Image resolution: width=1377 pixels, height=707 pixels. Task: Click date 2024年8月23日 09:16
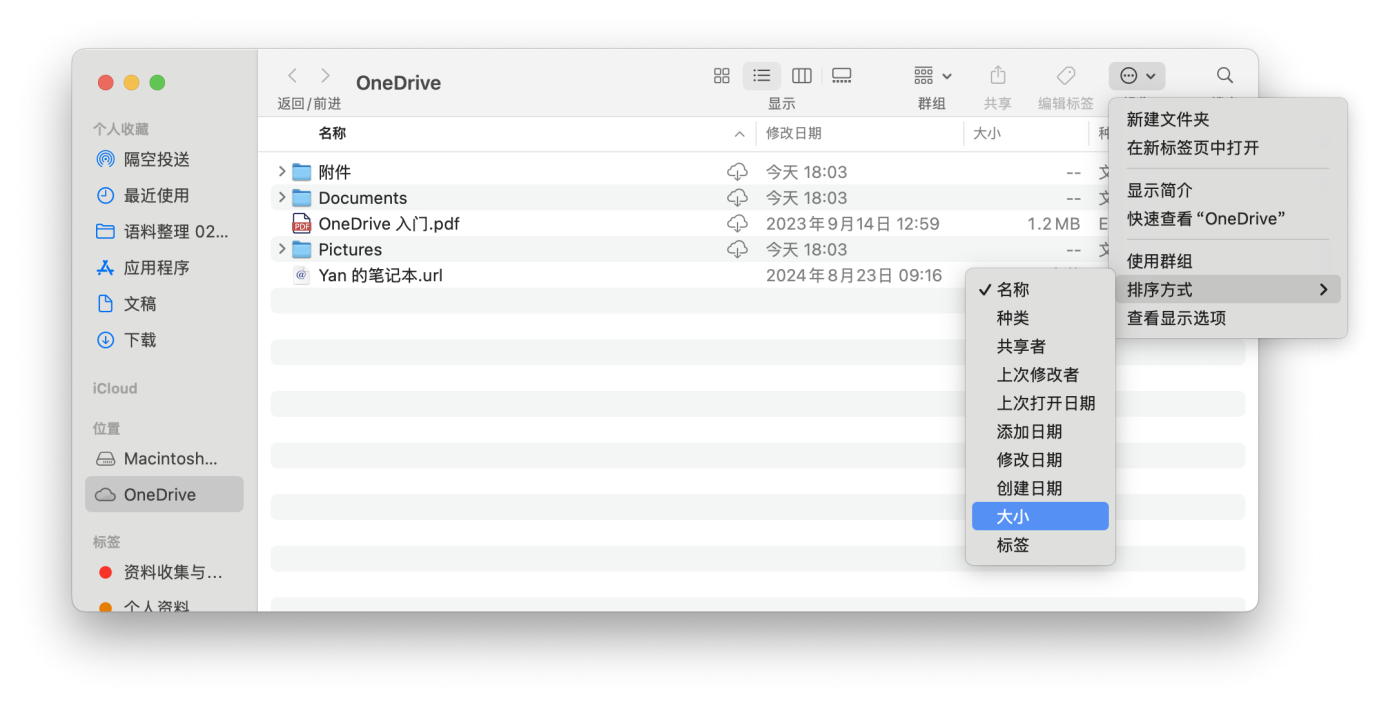pyautogui.click(x=854, y=275)
